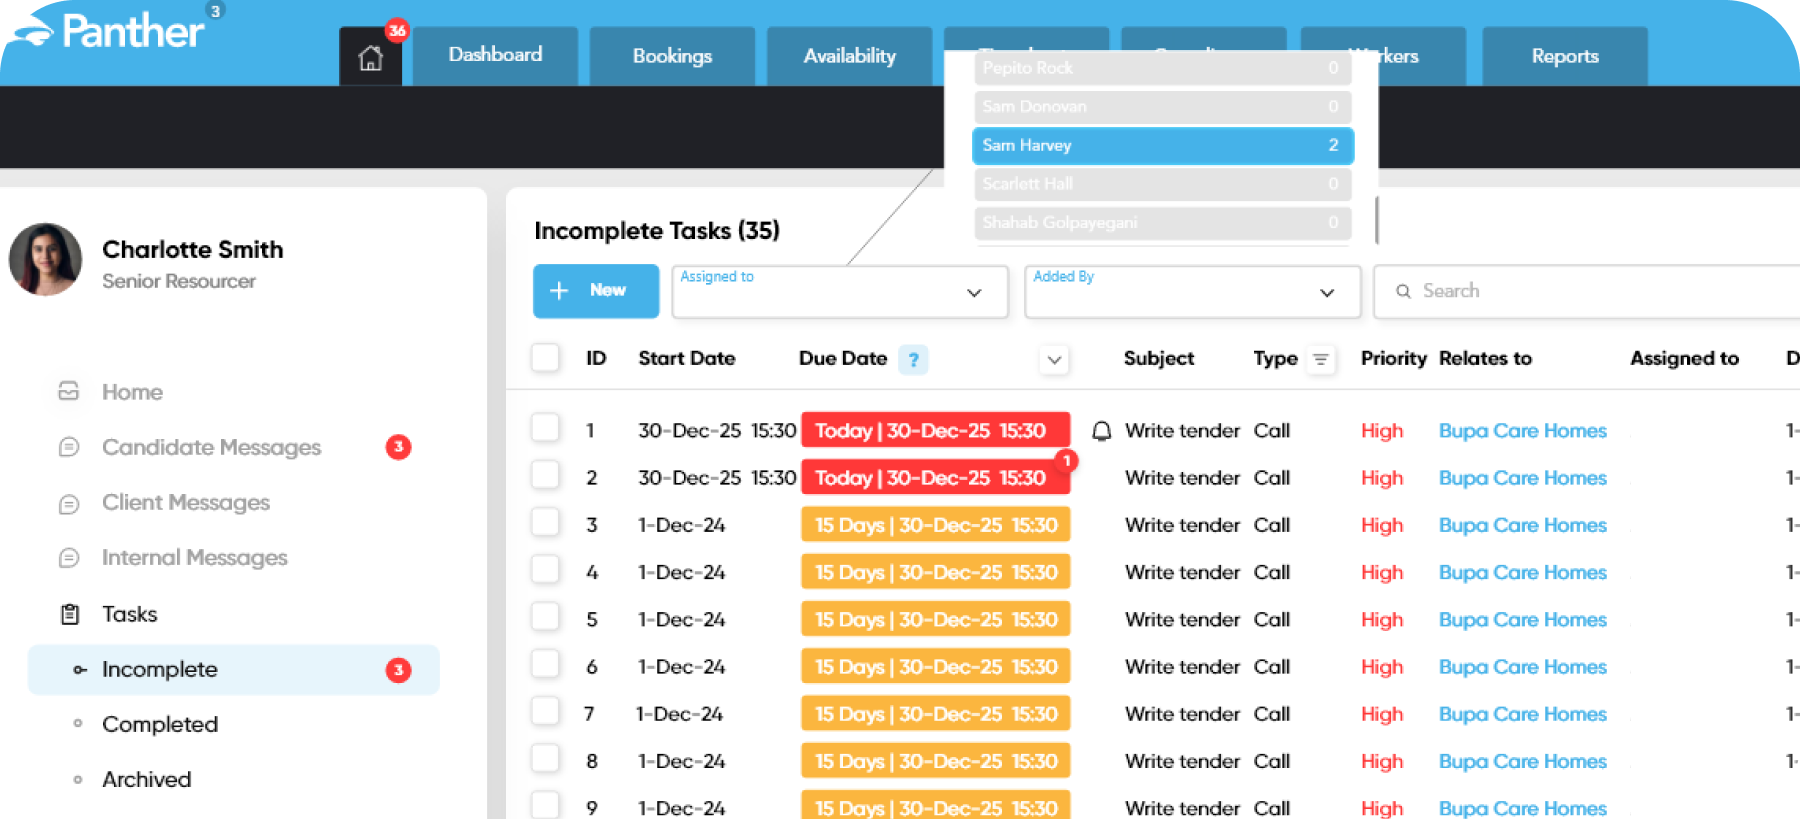Click the Type column filter icon

1320,359
